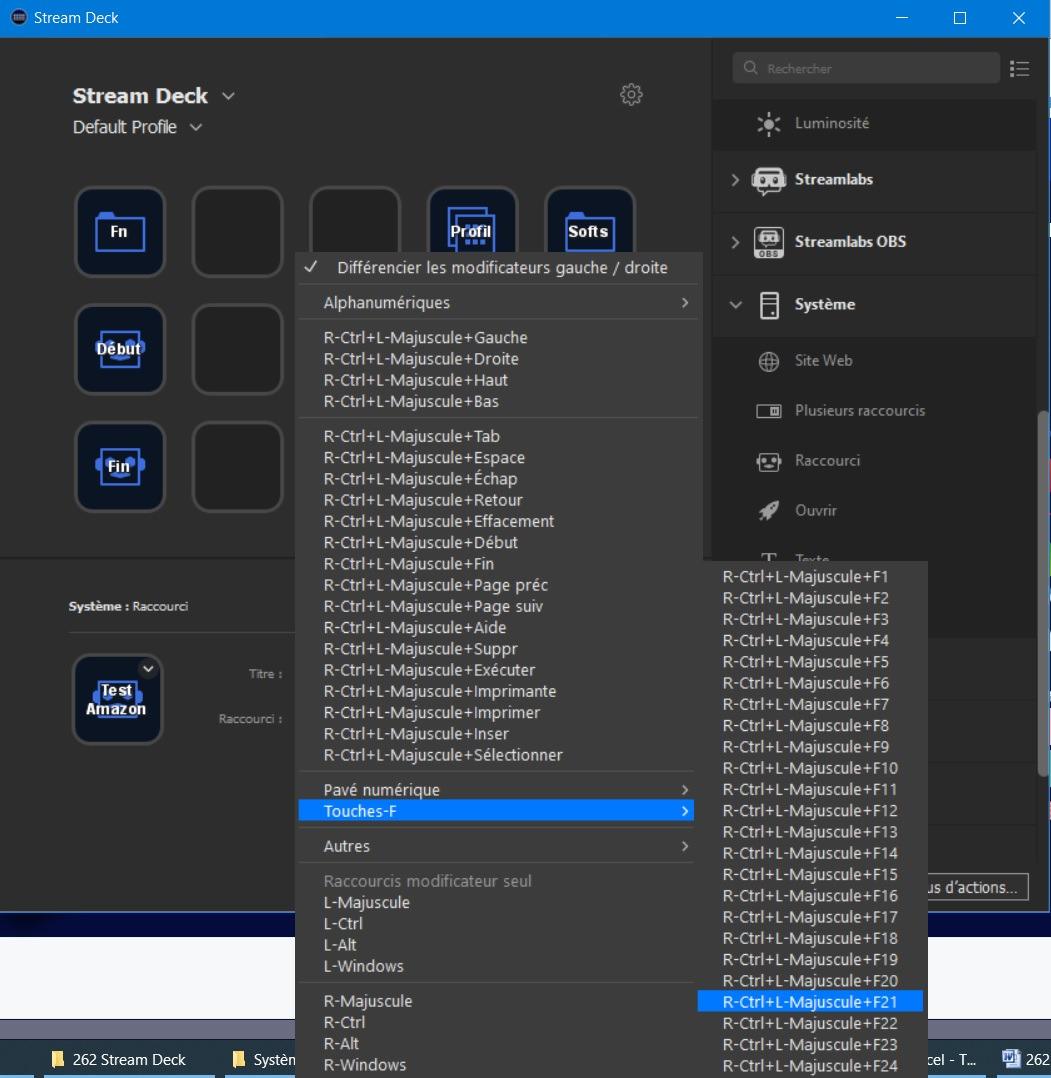
Task: Choose R-Ctrl+L-Majuscule+Échap
Action: [496, 479]
